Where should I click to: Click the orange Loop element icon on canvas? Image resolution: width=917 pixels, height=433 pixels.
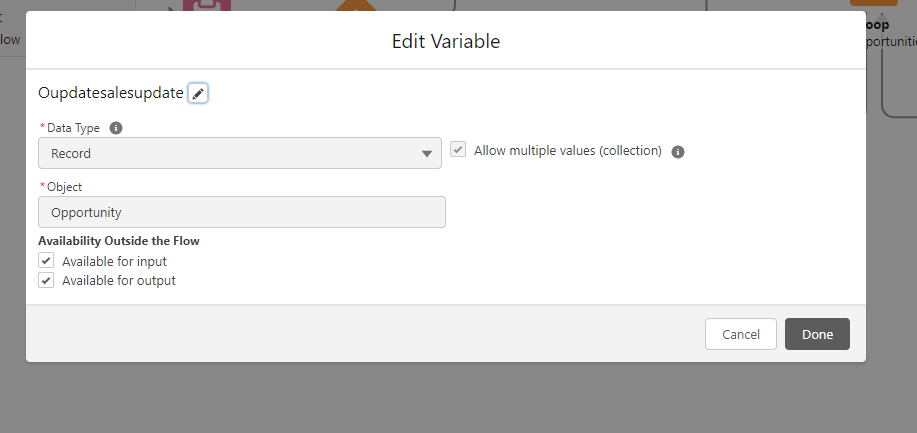coord(873,3)
